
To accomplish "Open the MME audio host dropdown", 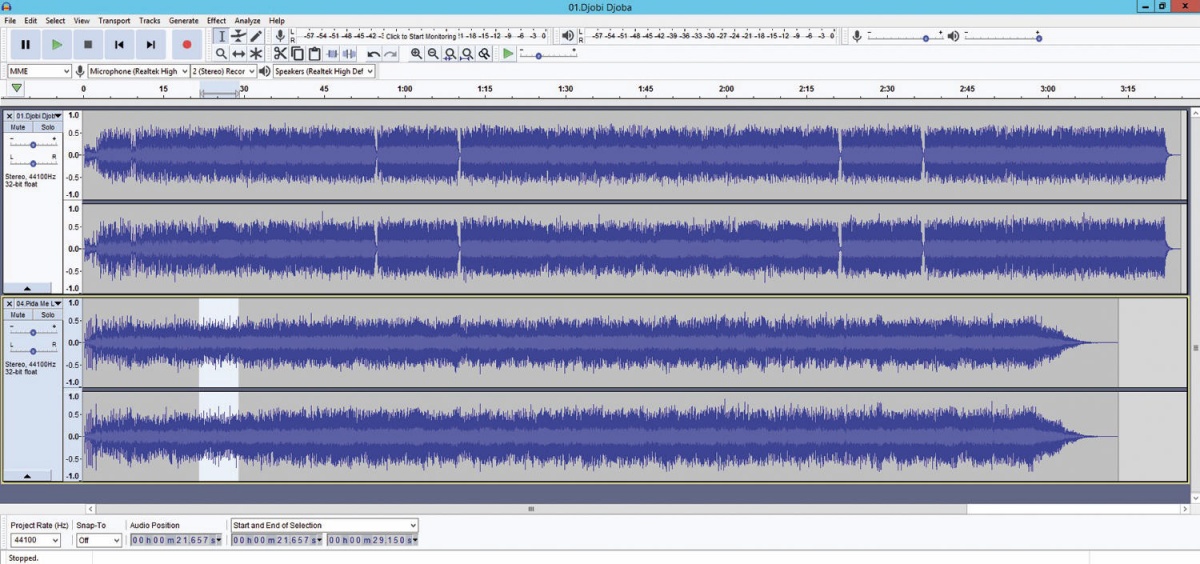I will (39, 71).
